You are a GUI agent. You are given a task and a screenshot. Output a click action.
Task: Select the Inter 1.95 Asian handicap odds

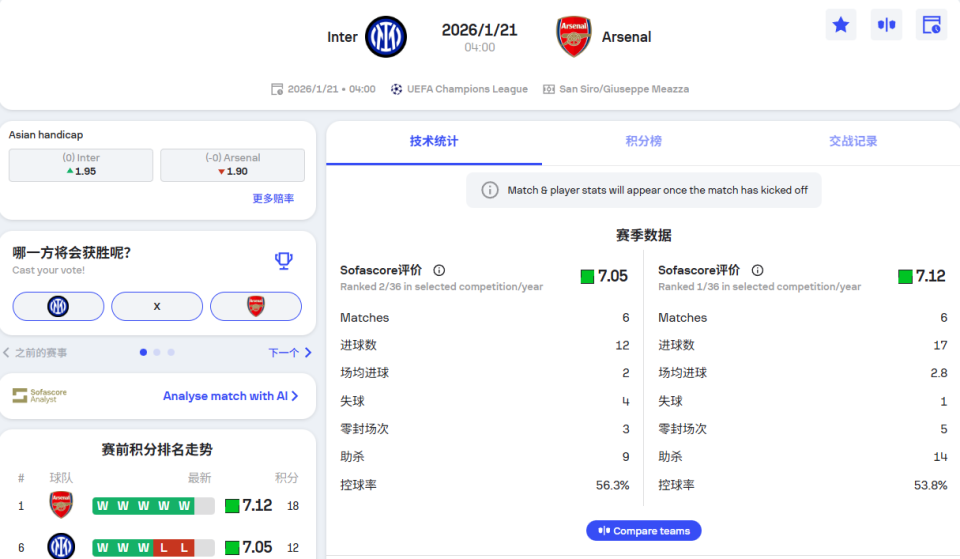(x=81, y=165)
